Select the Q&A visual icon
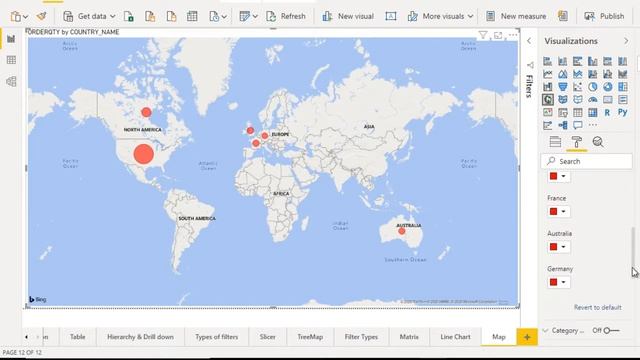The width and height of the screenshot is (640, 360). coord(578,125)
